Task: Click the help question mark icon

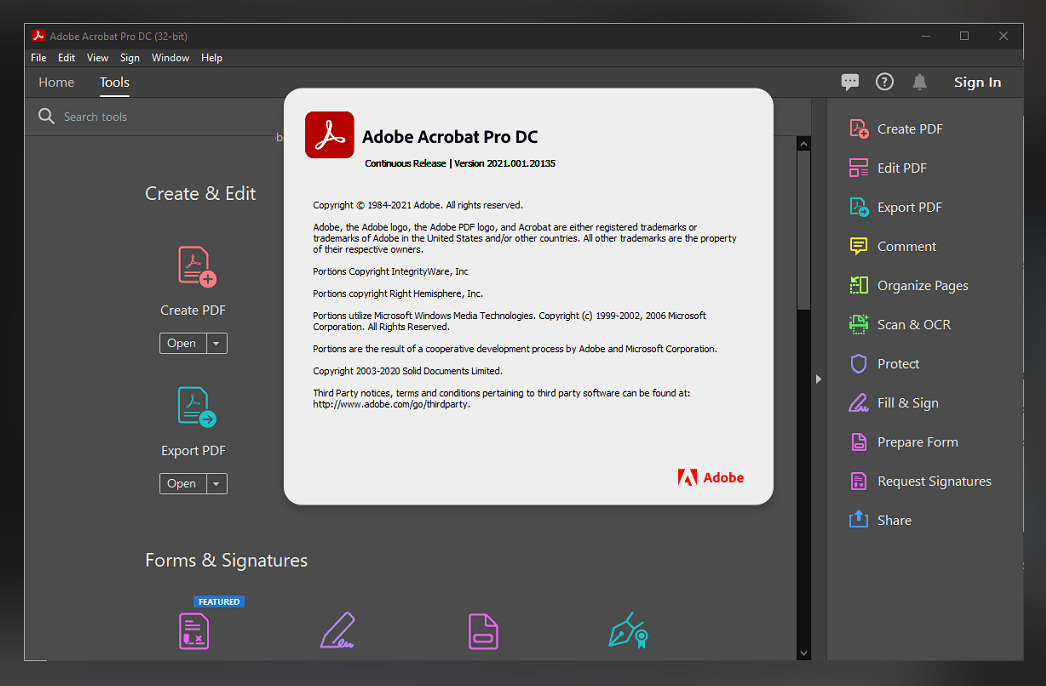Action: (884, 82)
